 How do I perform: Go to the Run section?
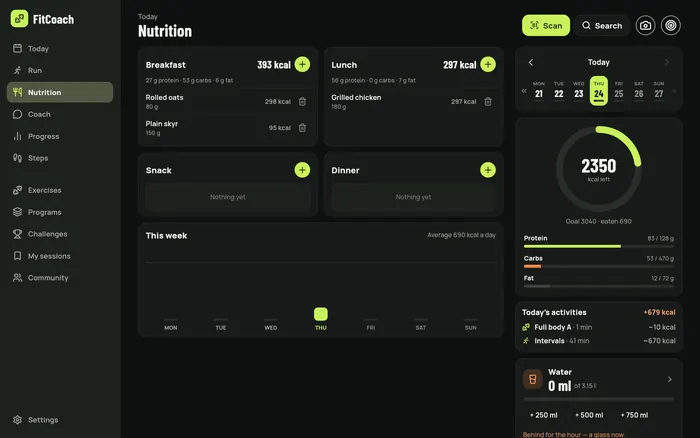click(60, 71)
